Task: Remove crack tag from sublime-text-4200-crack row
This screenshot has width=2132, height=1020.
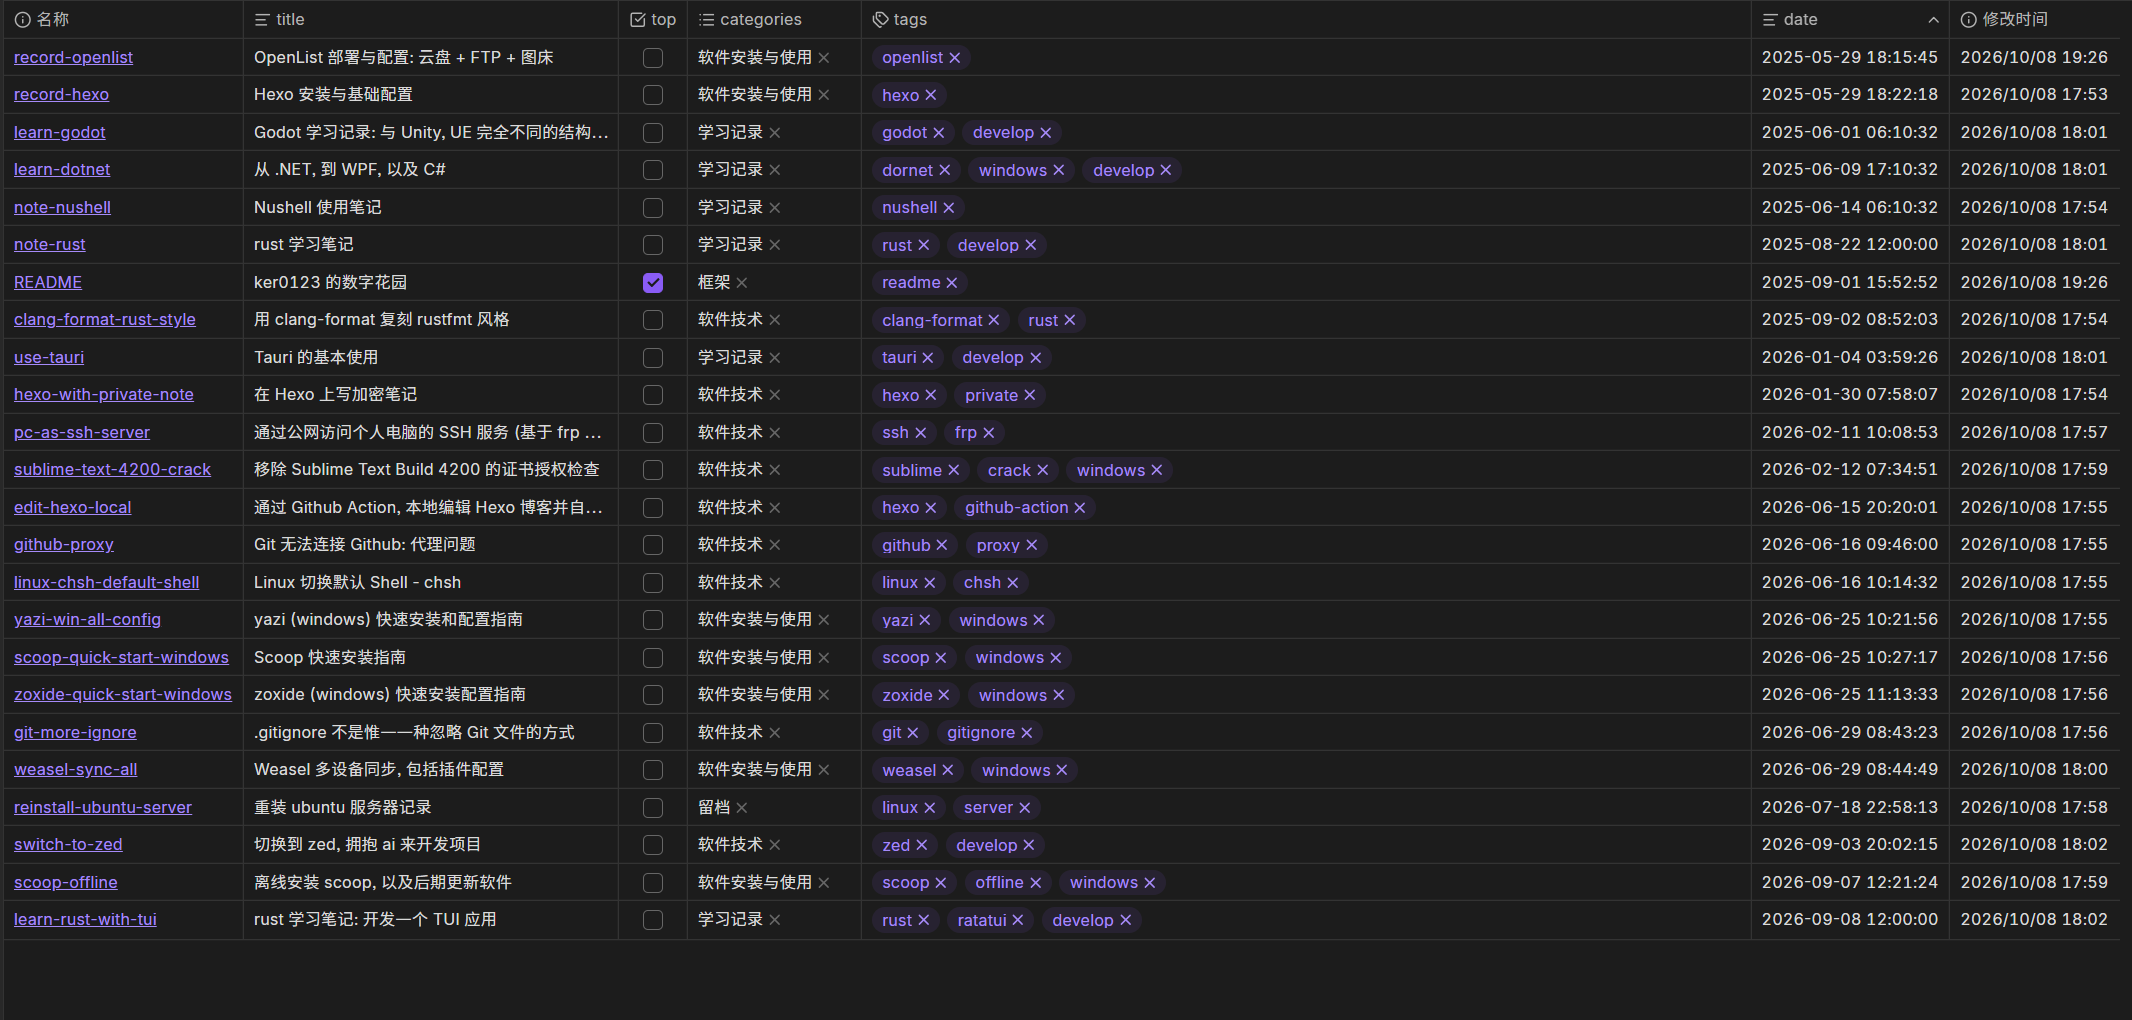Action: [x=1043, y=470]
